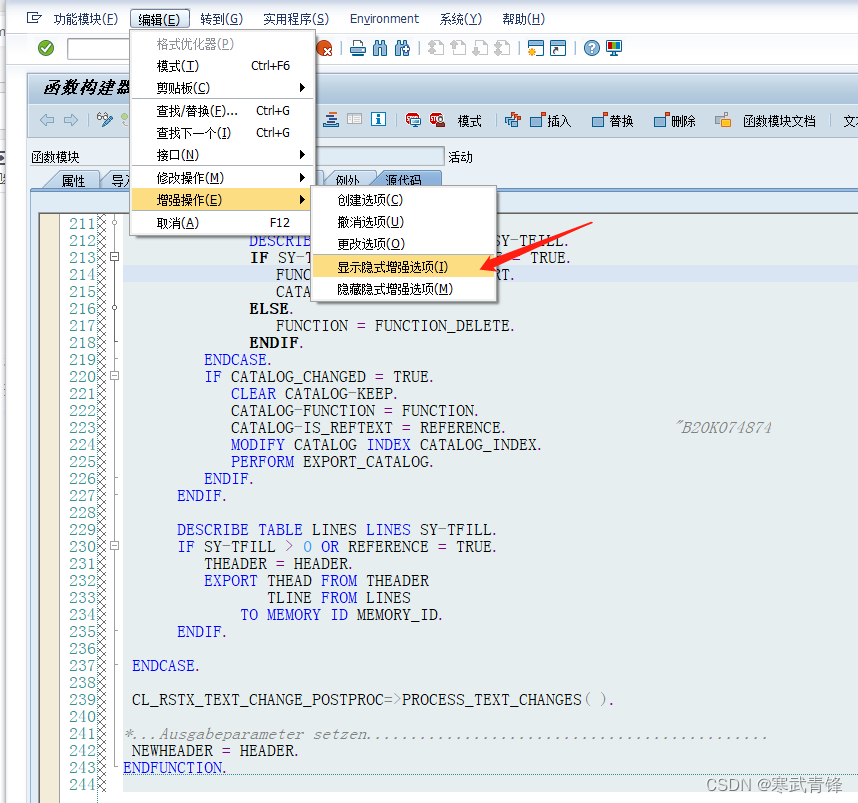This screenshot has height=803, width=858.
Task: Click the 函数模块文档 button
Action: pyautogui.click(x=779, y=121)
